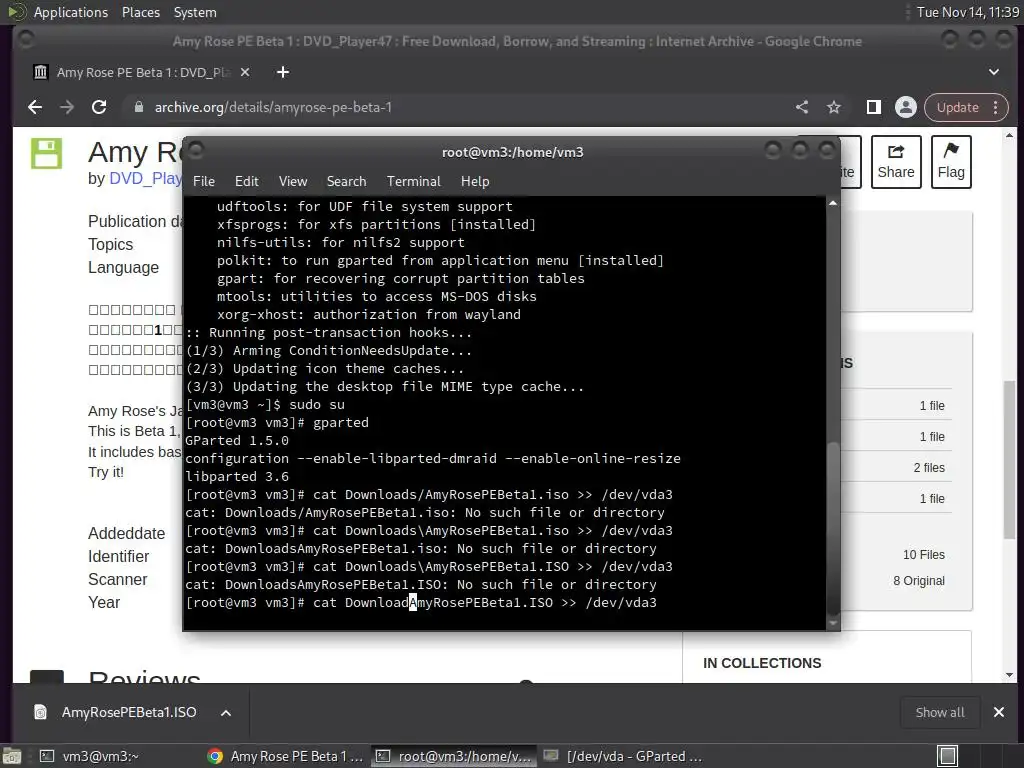
Task: Switch to /dev/vda GParted taskbar item
Action: pyautogui.click(x=624, y=756)
